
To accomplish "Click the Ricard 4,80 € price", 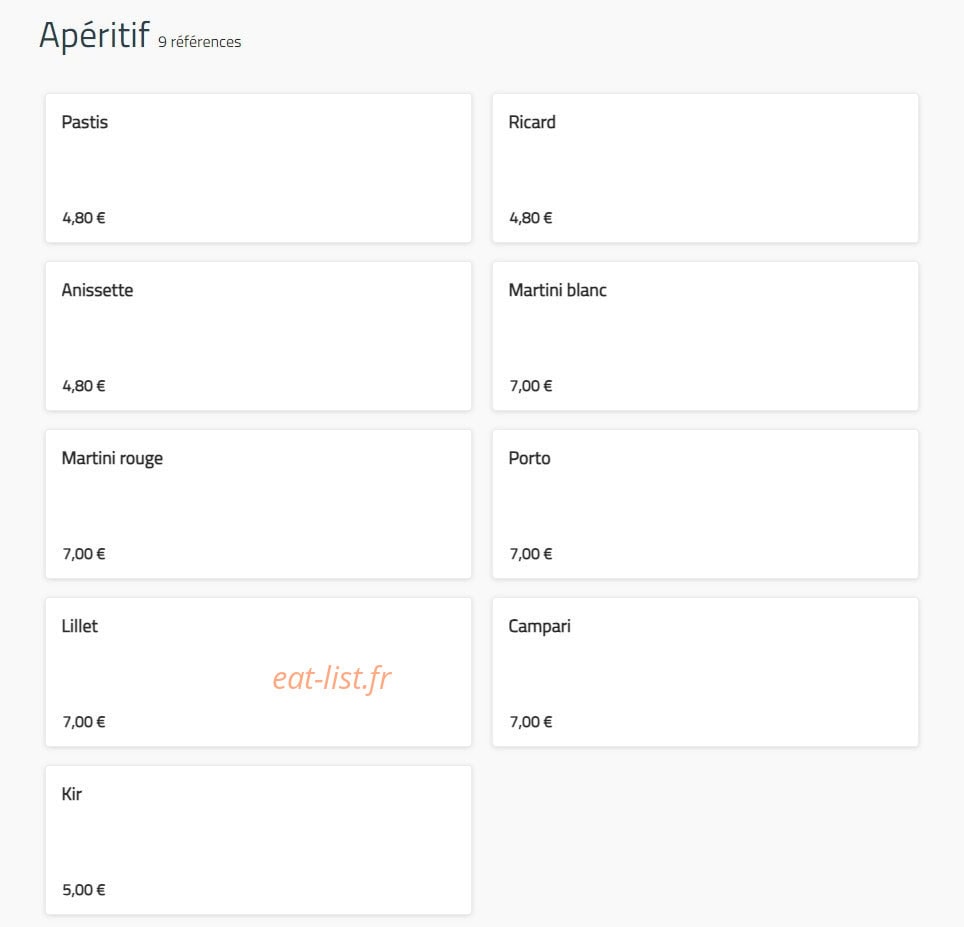I will [531, 218].
